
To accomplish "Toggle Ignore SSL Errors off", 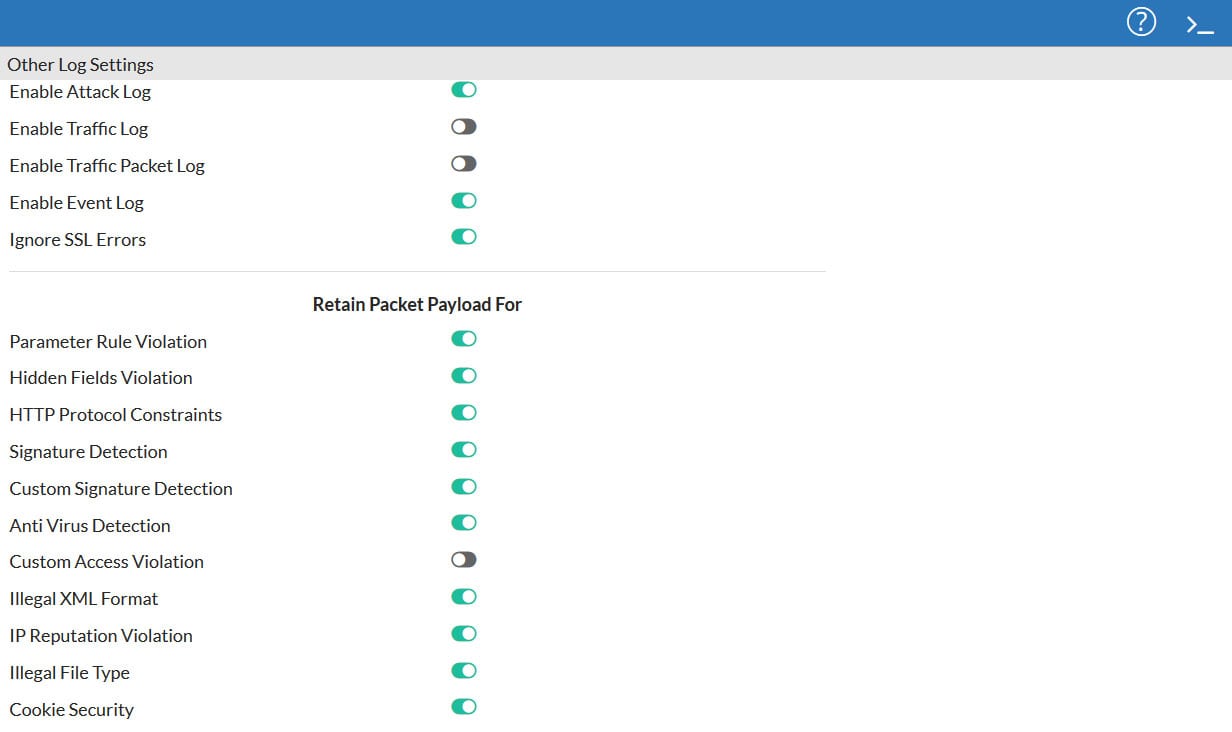I will [463, 237].
